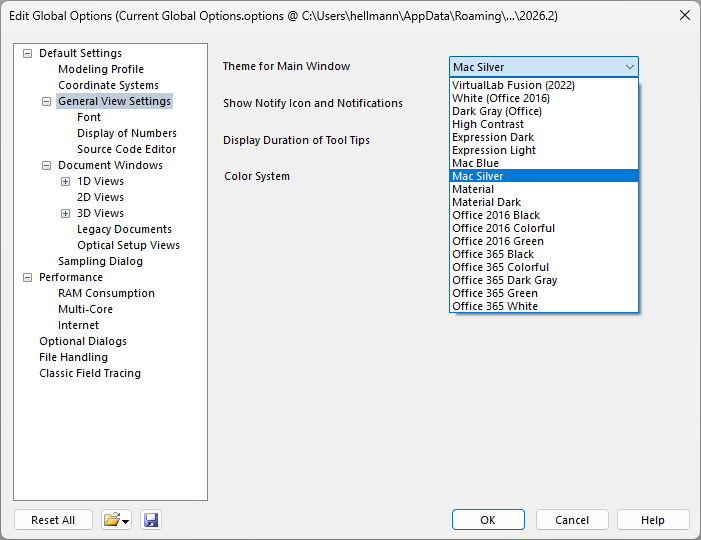
Task: Select Internet tree item
Action: 79,325
